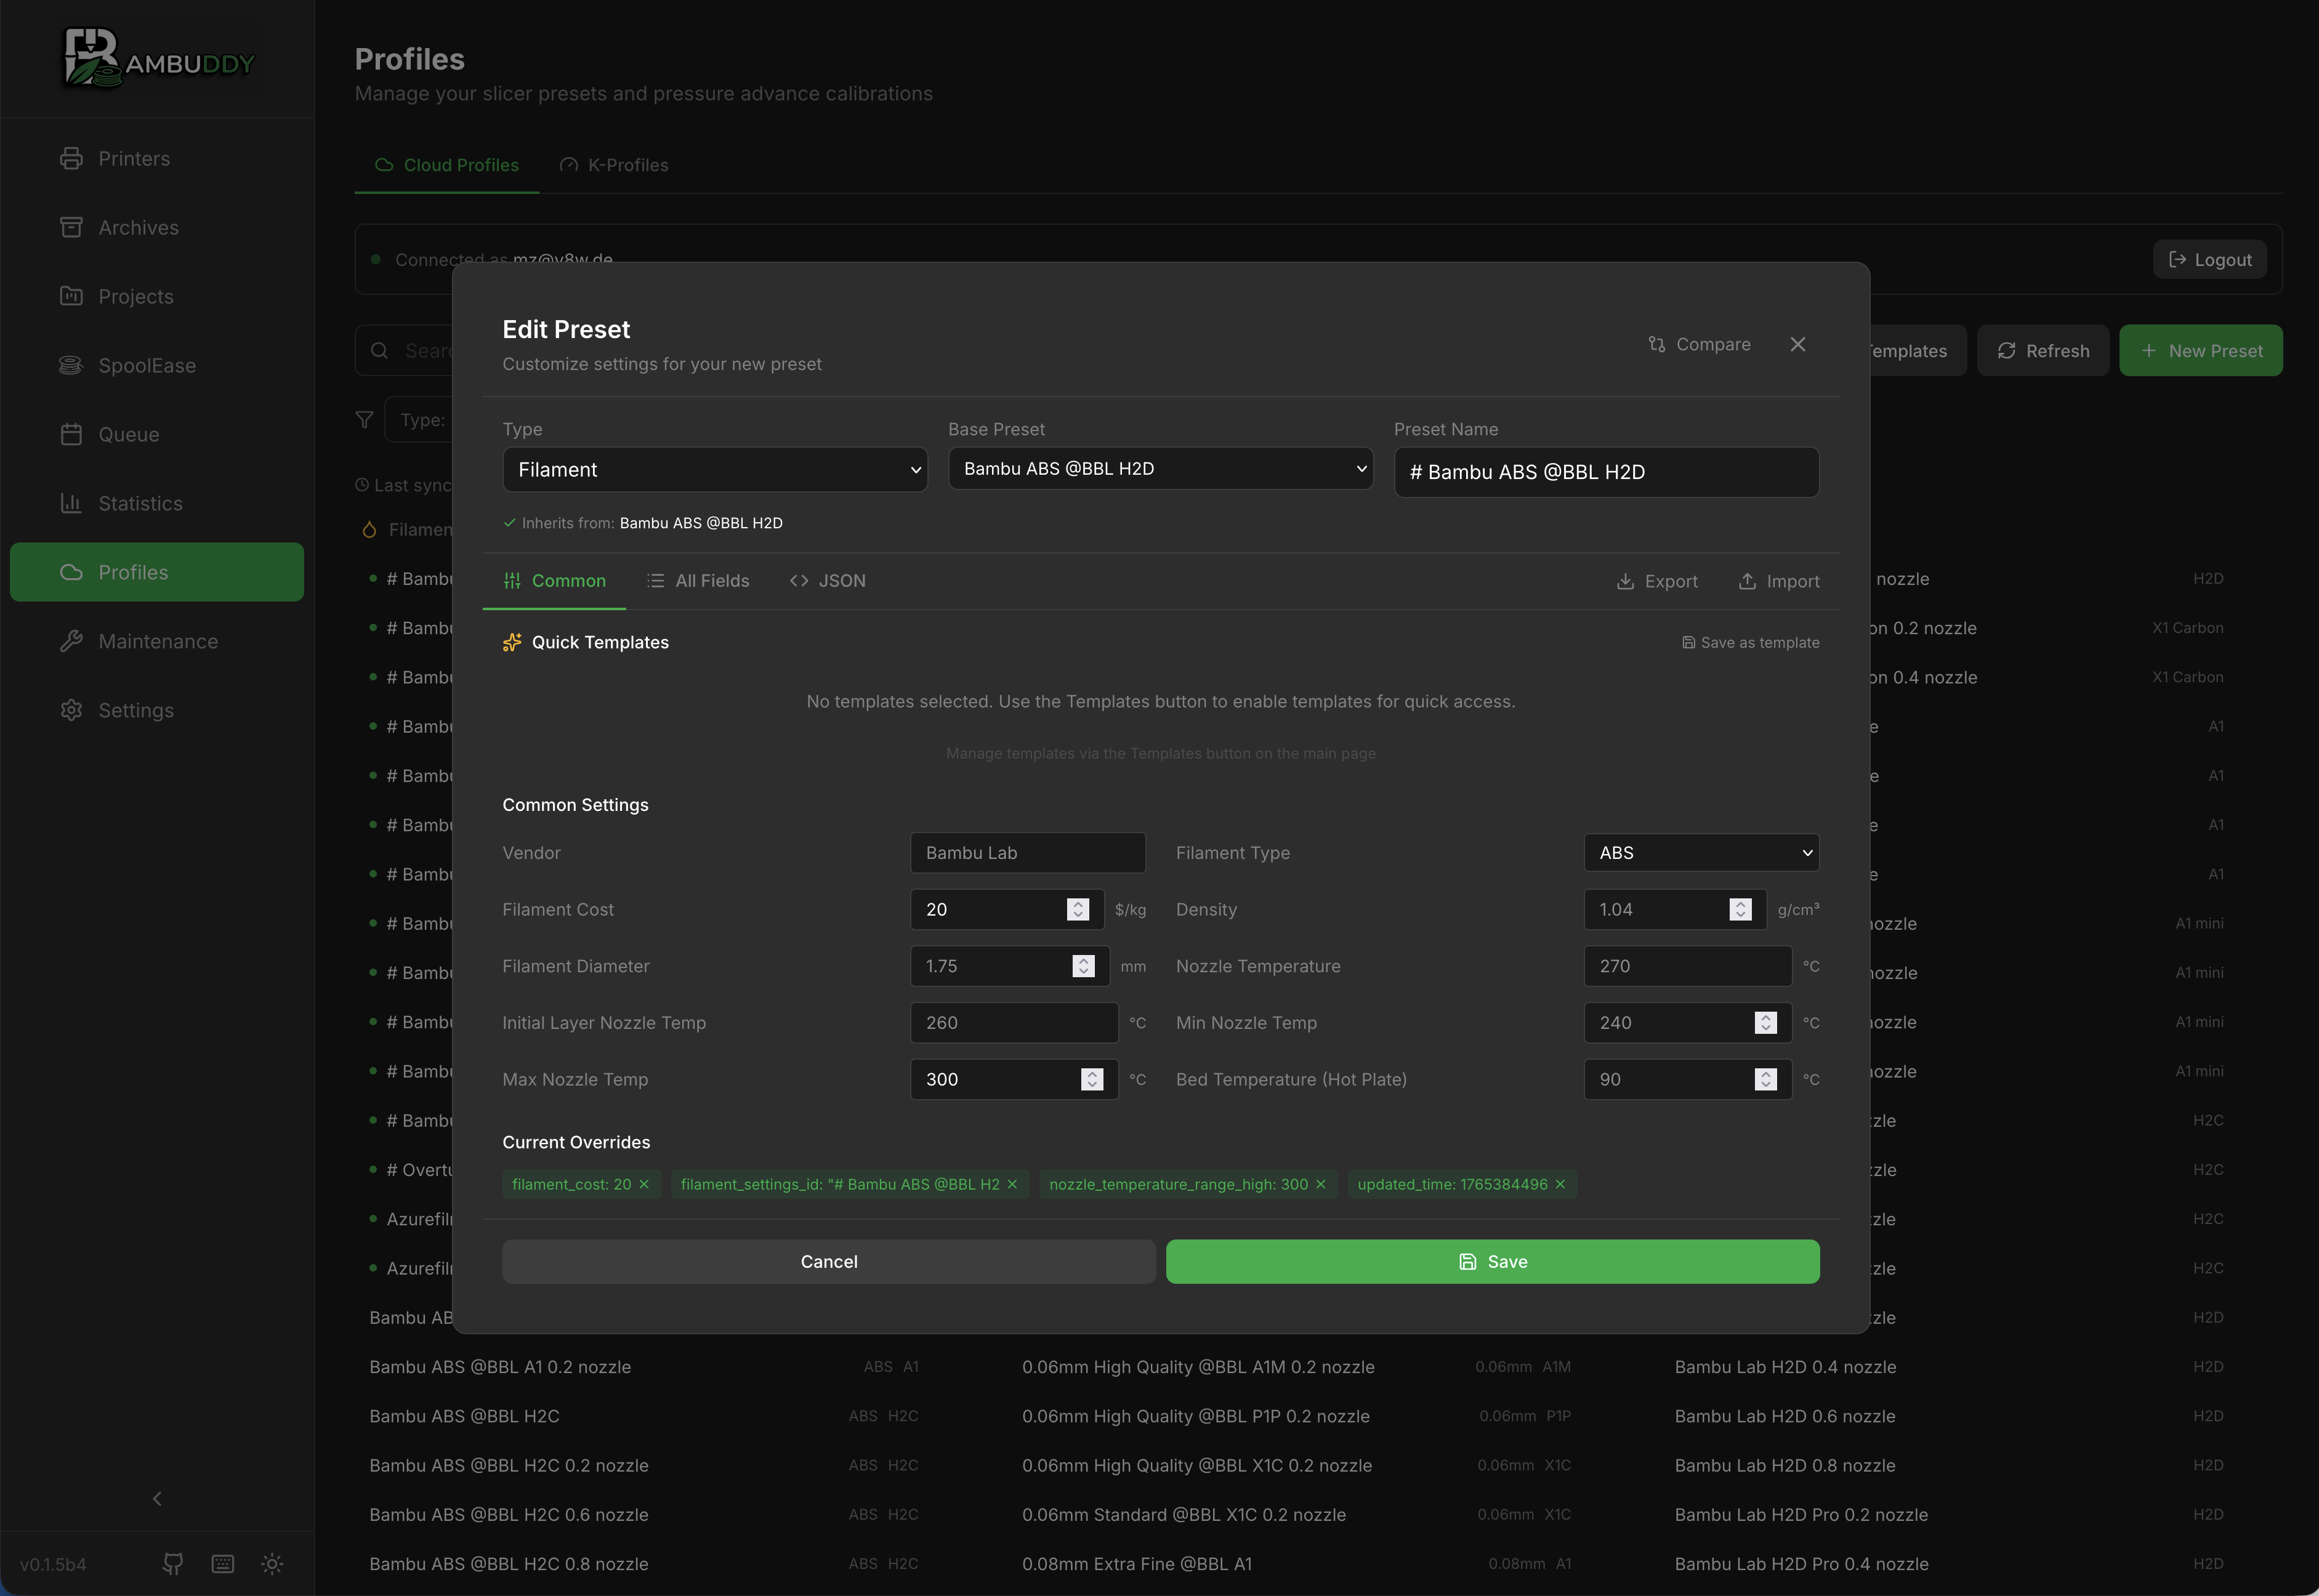Image resolution: width=2319 pixels, height=1596 pixels.
Task: Click the keyboard shortcuts icon
Action: point(222,1563)
